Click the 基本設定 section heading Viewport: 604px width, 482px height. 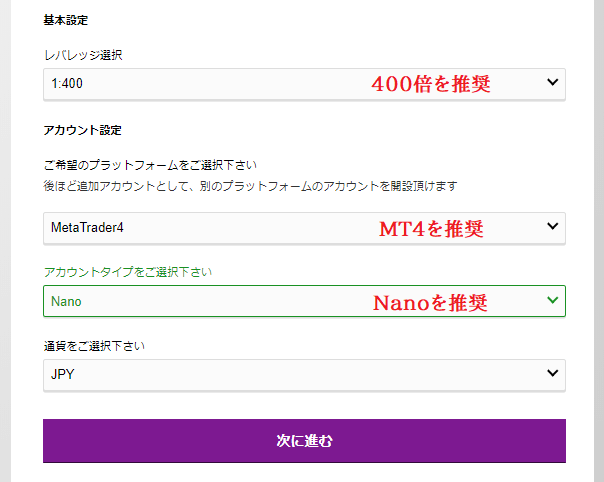[65, 20]
